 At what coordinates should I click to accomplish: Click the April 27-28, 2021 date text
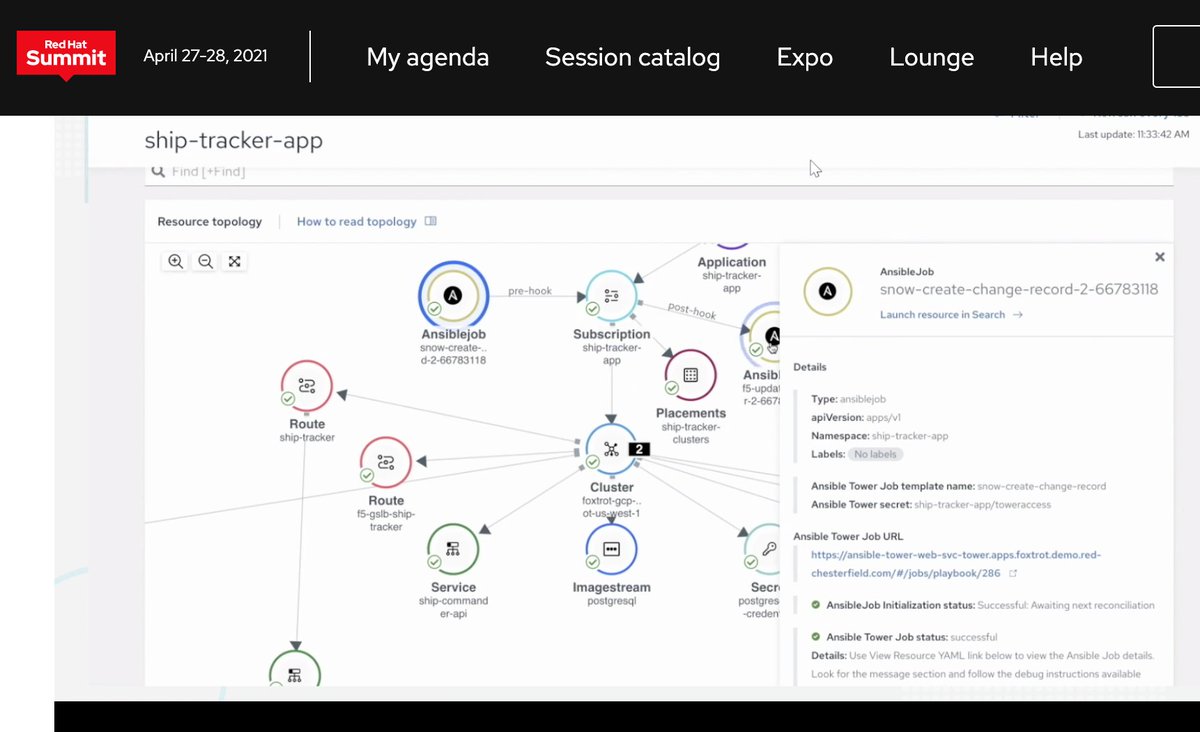(x=205, y=56)
